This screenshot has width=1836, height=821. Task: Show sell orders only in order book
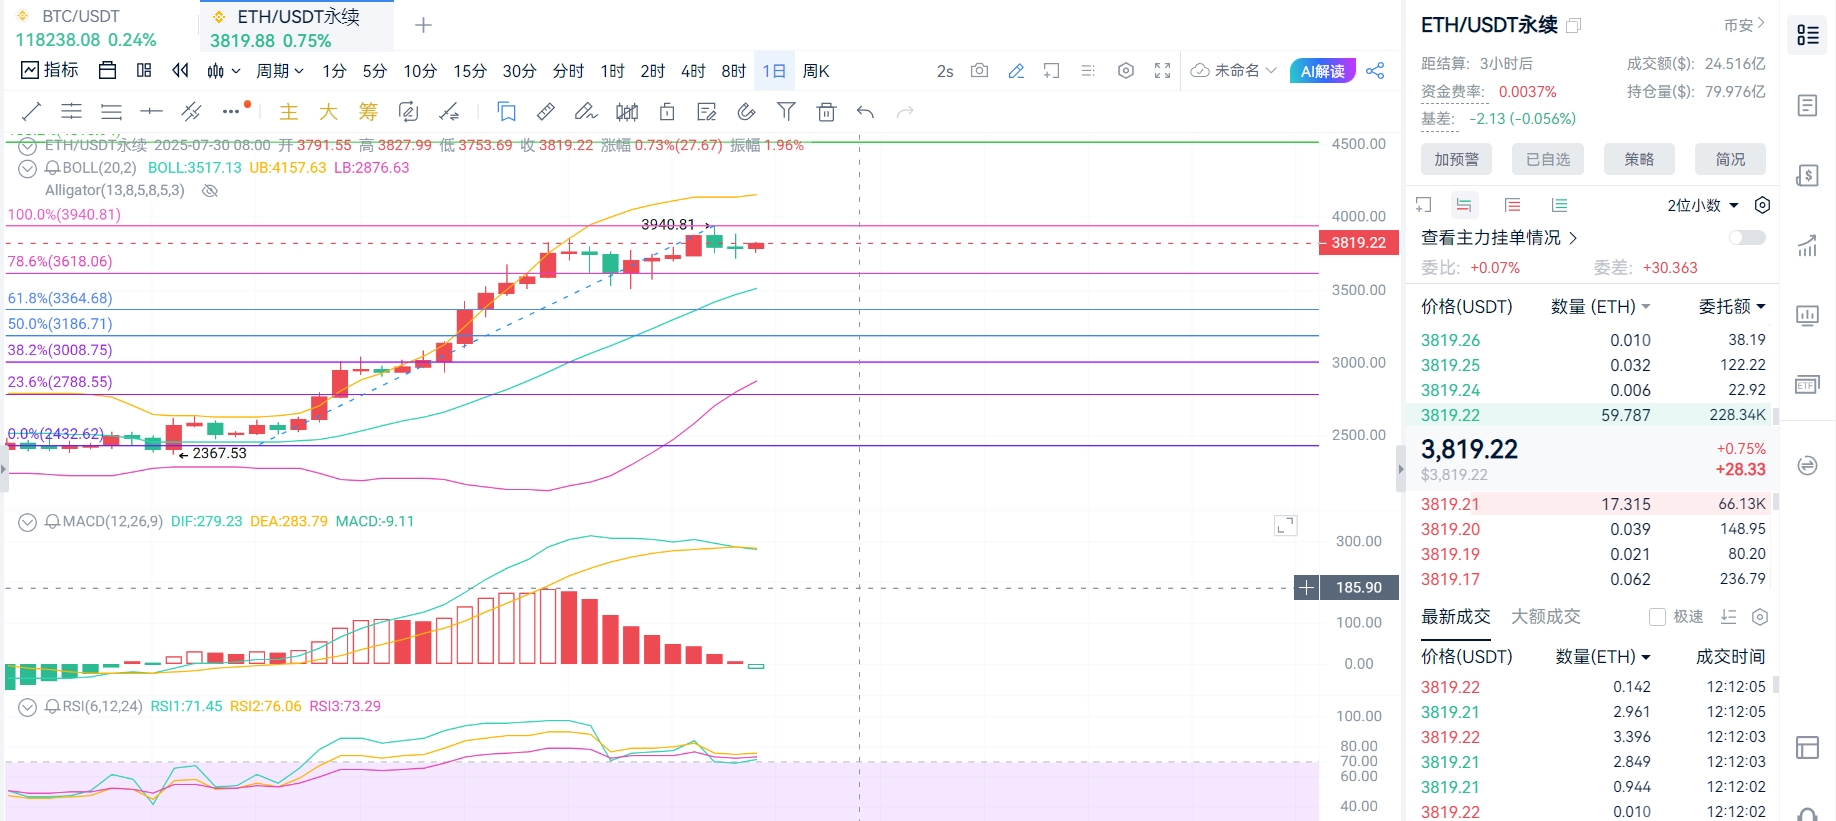tap(1512, 205)
